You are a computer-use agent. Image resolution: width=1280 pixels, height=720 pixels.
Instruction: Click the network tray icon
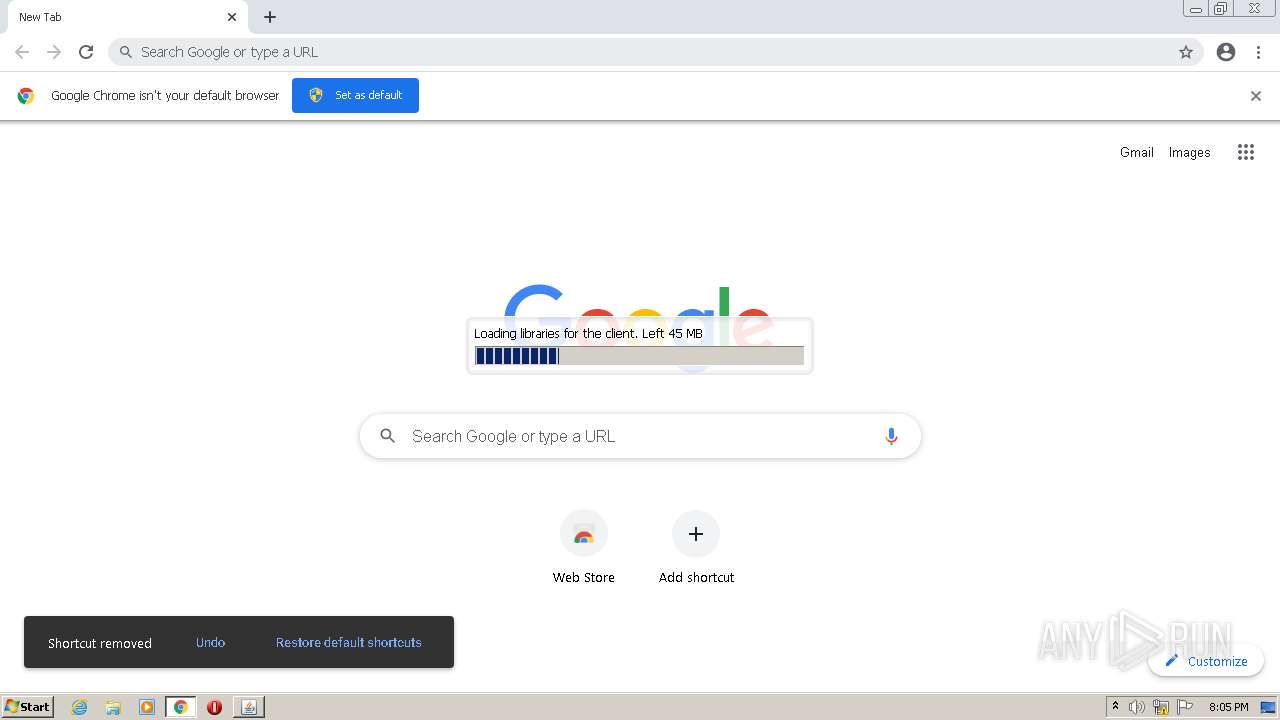(1161, 707)
